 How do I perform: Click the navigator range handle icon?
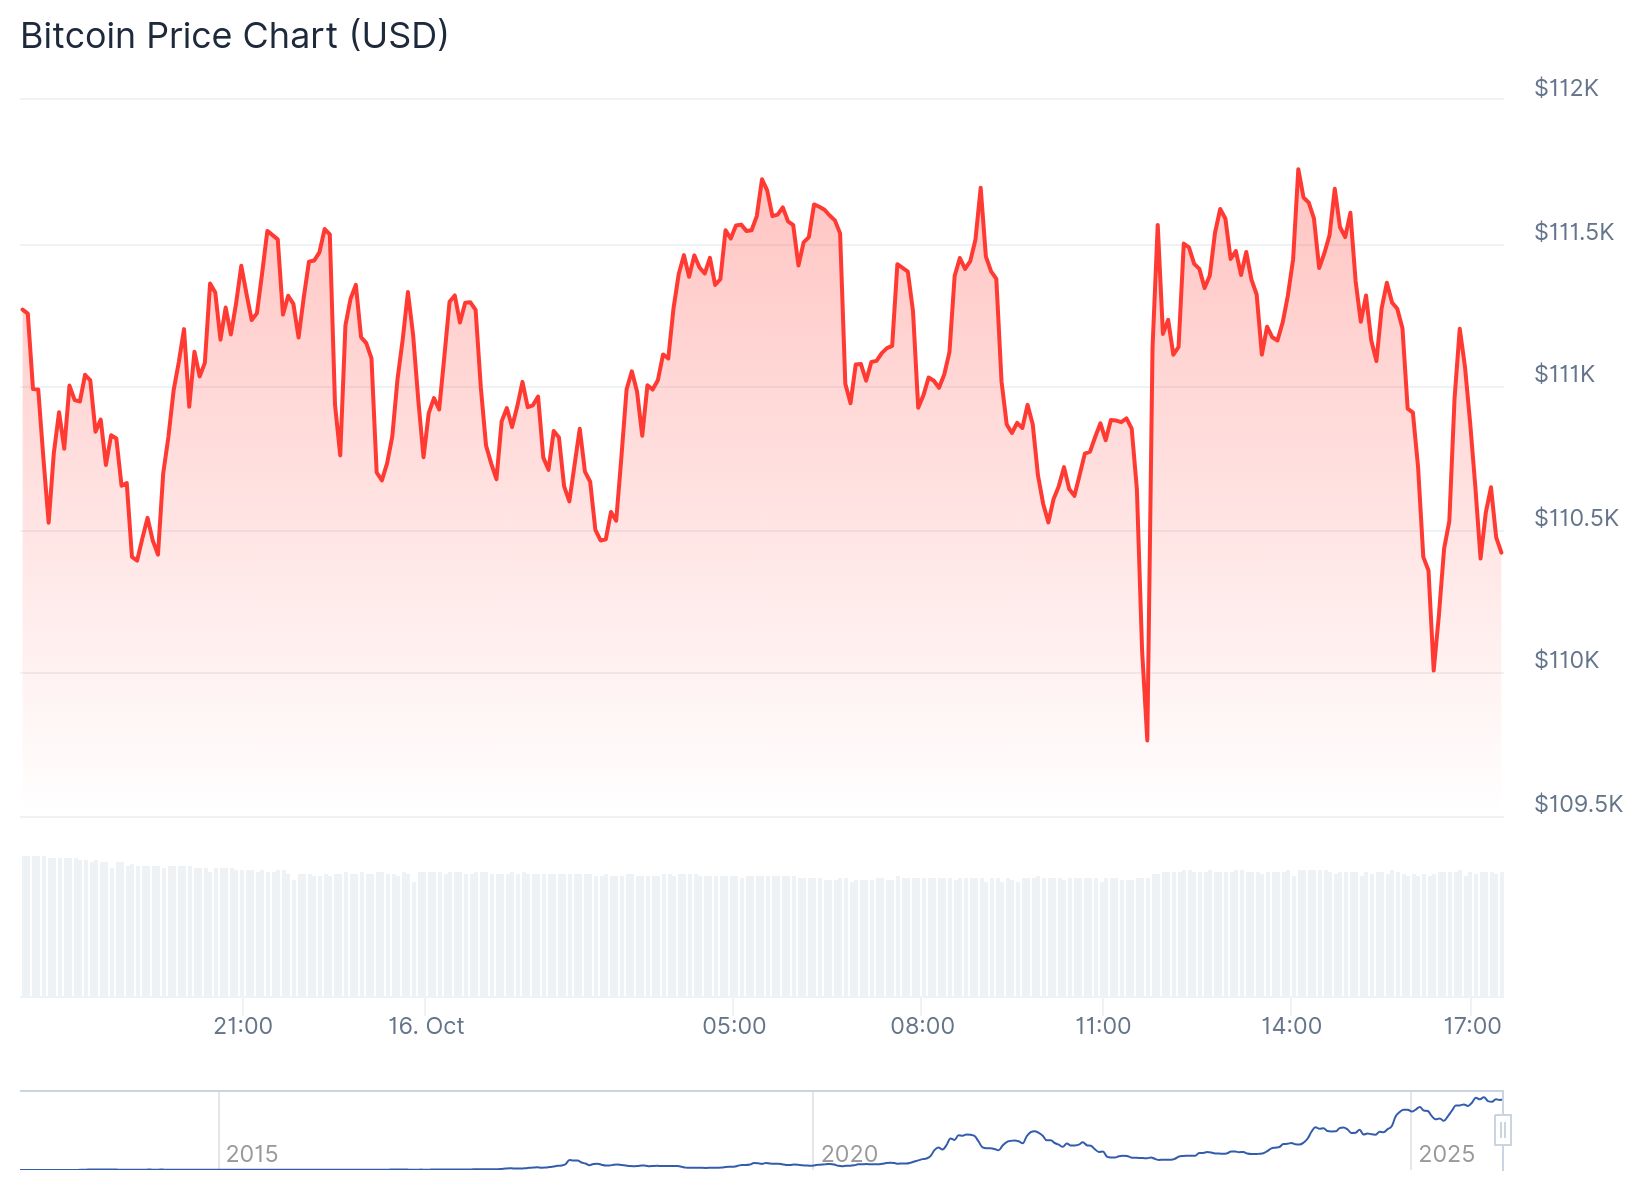pos(1502,1130)
